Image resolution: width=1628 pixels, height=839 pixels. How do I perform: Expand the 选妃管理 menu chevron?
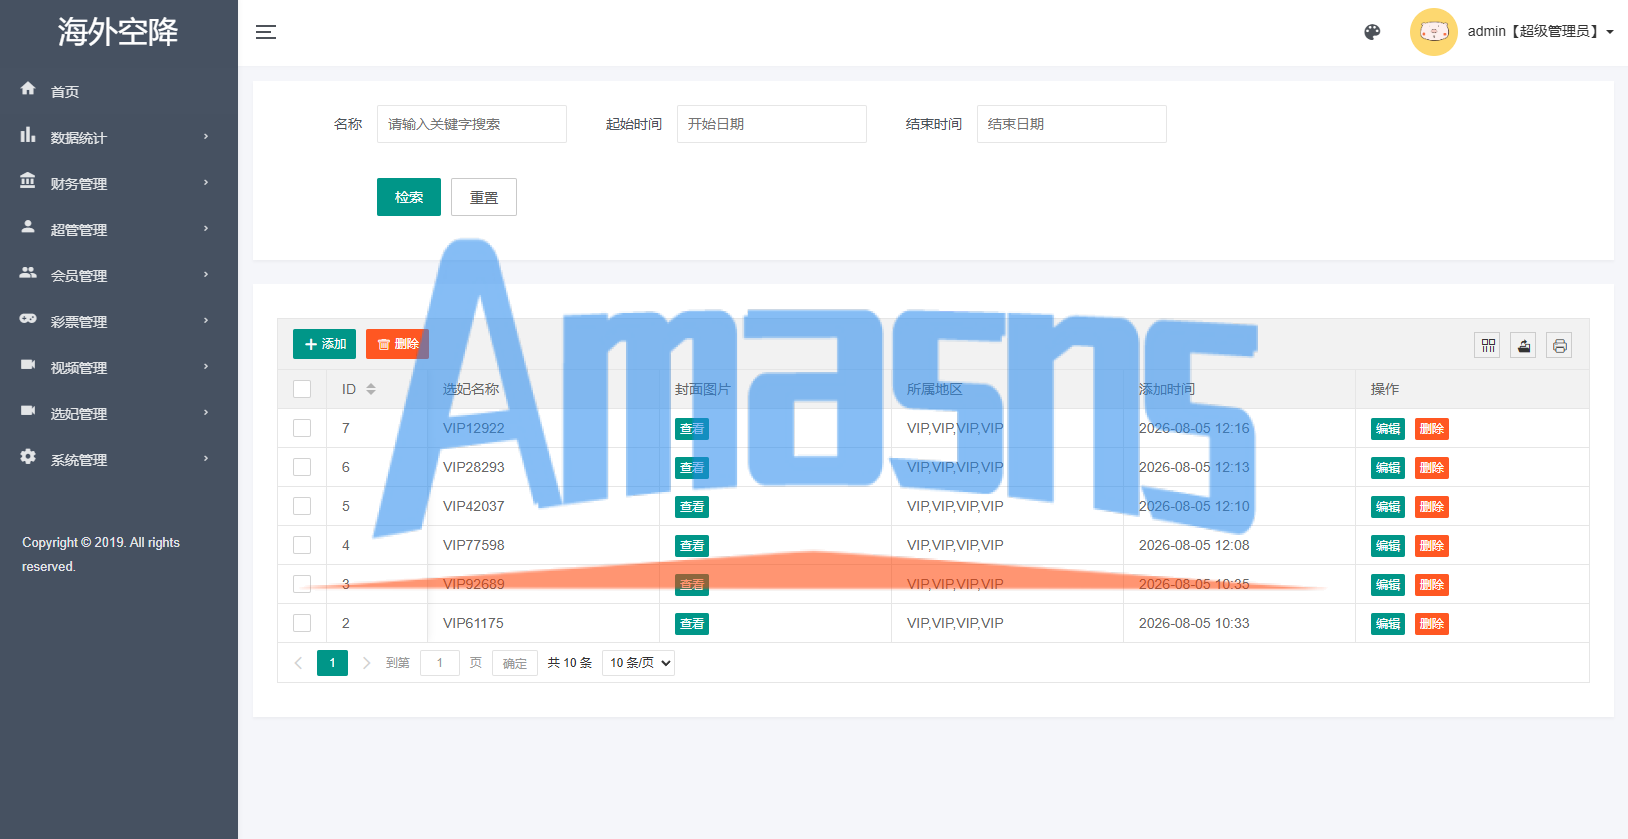click(x=206, y=413)
